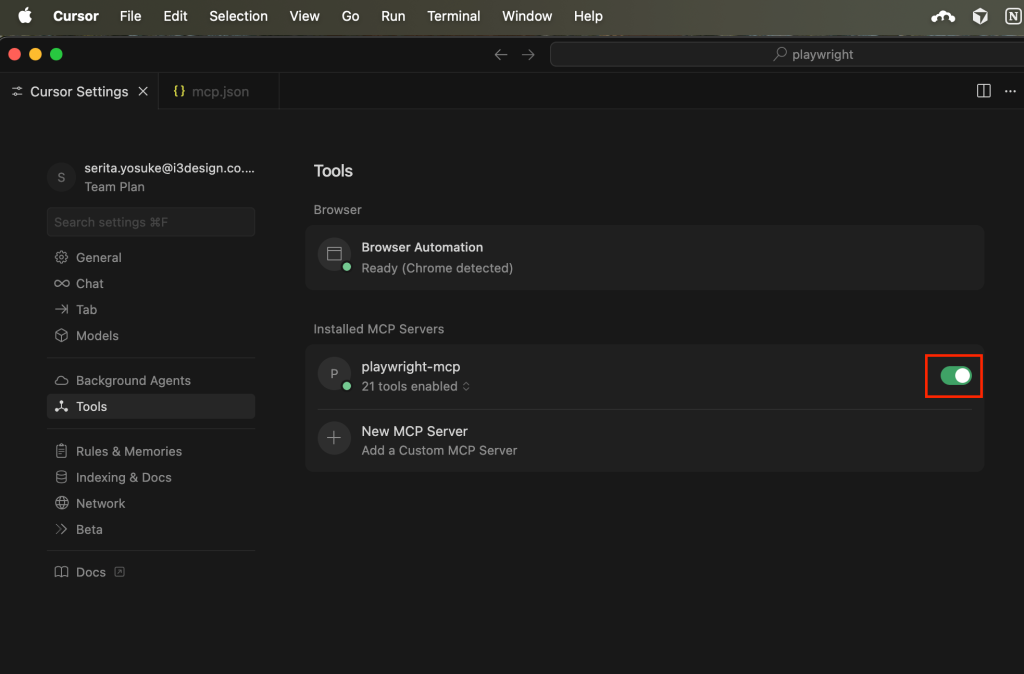The image size is (1024, 674).
Task: Open Rules & Memories settings
Action: point(128,451)
